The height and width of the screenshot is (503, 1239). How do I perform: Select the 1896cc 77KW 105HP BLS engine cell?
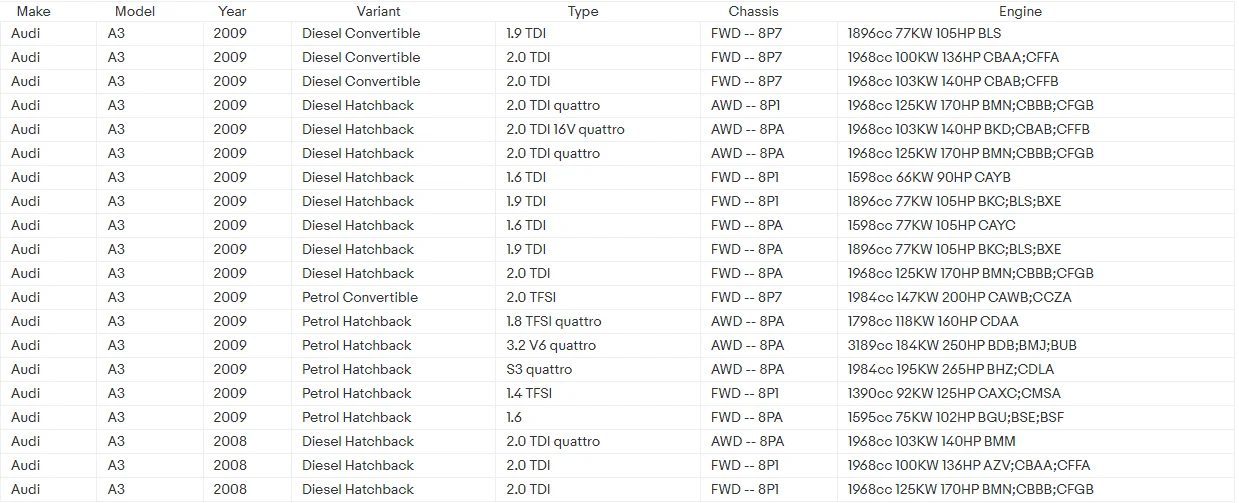coord(1036,33)
